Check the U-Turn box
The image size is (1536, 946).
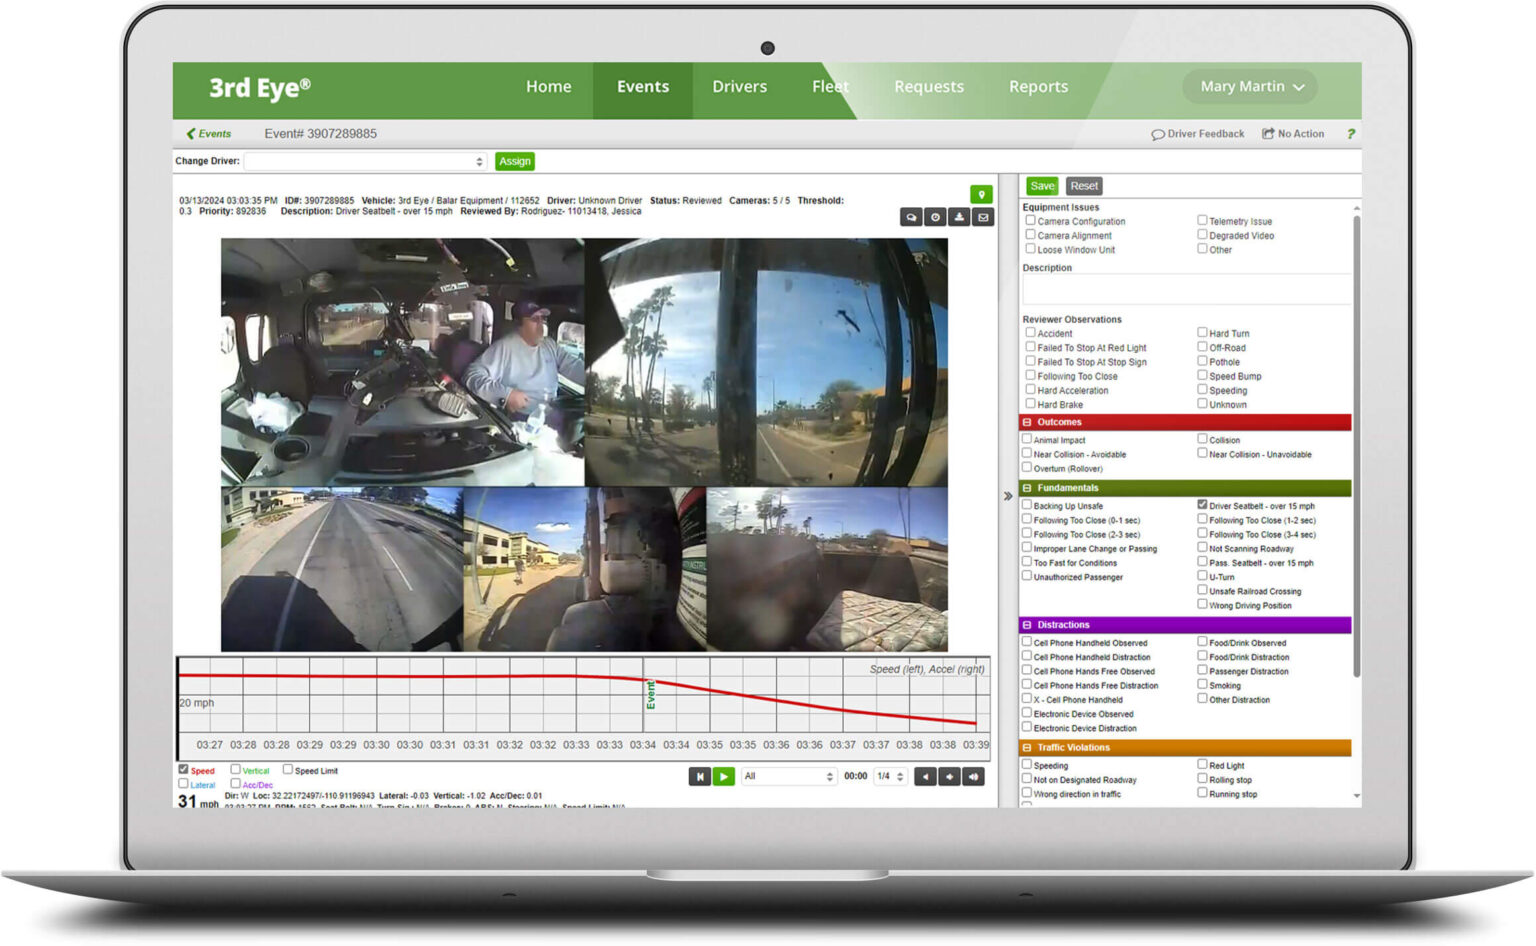point(1202,575)
